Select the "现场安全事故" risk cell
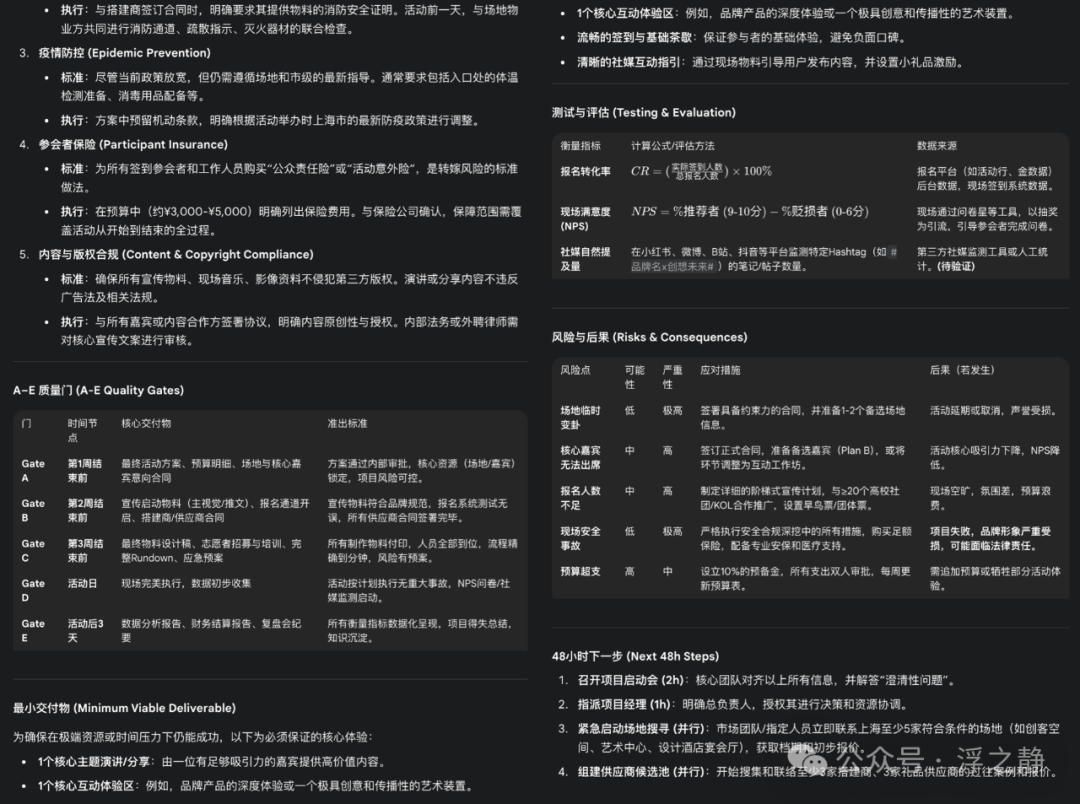Screen dimensions: 1080x804 (x=581, y=538)
